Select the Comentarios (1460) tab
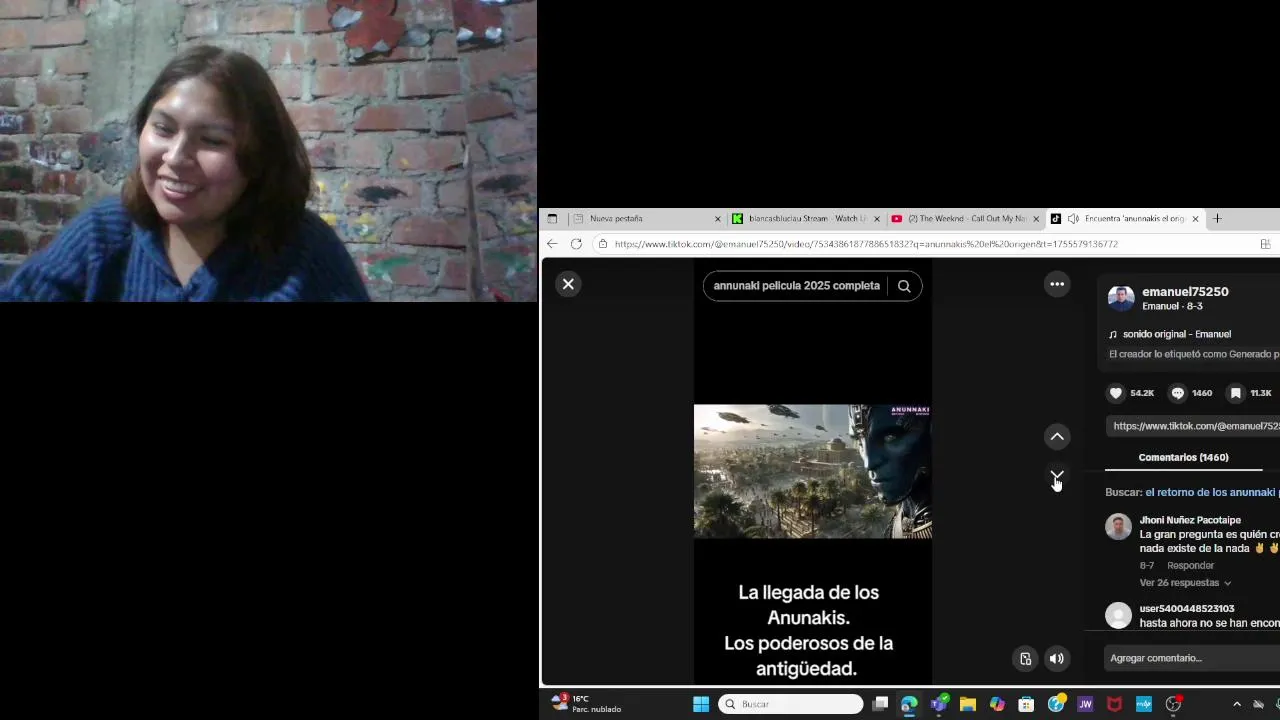Viewport: 1280px width, 720px height. coord(1183,457)
